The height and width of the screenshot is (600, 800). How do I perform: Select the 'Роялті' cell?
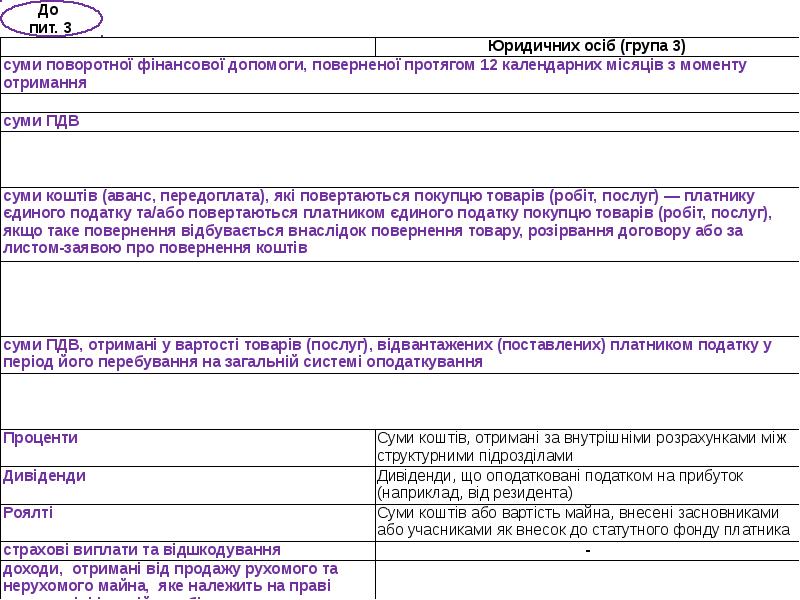(x=188, y=521)
